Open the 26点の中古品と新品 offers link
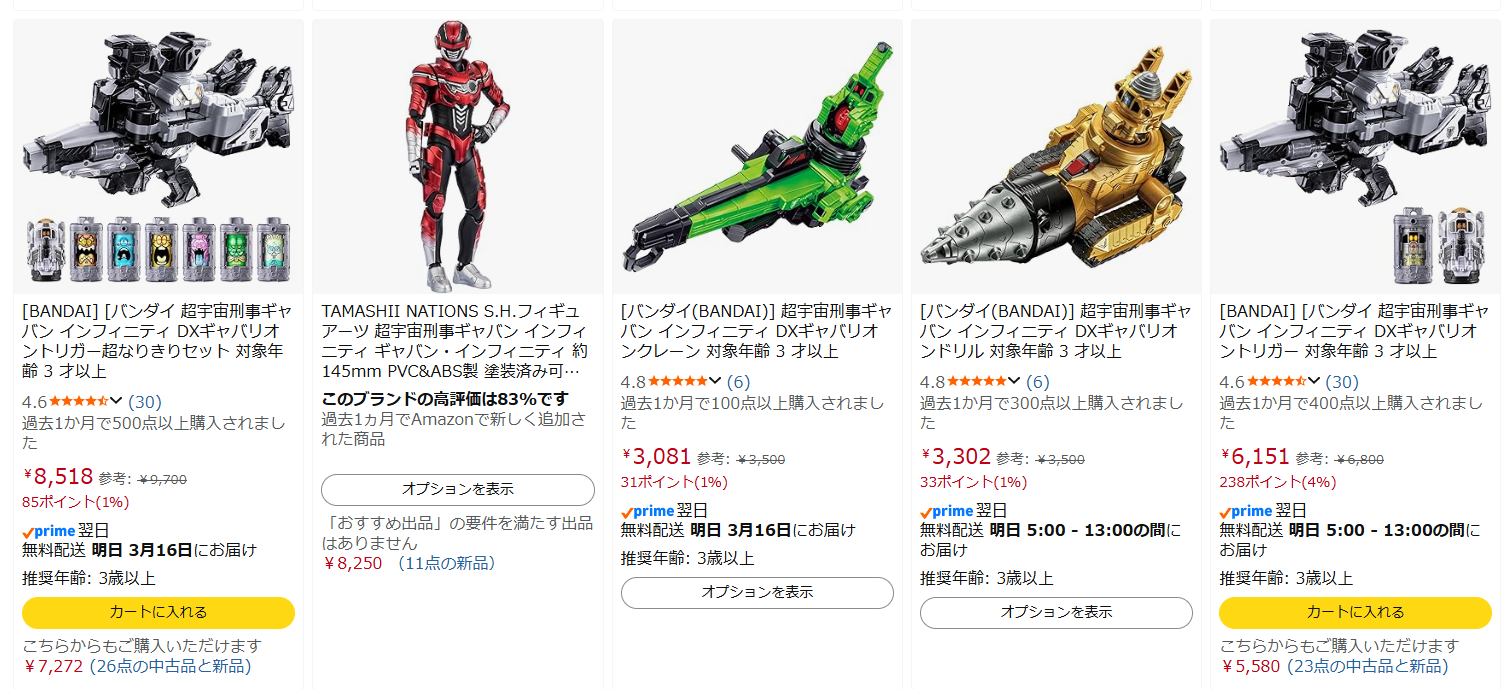Viewport: 1511px width, 689px height. 170,666
